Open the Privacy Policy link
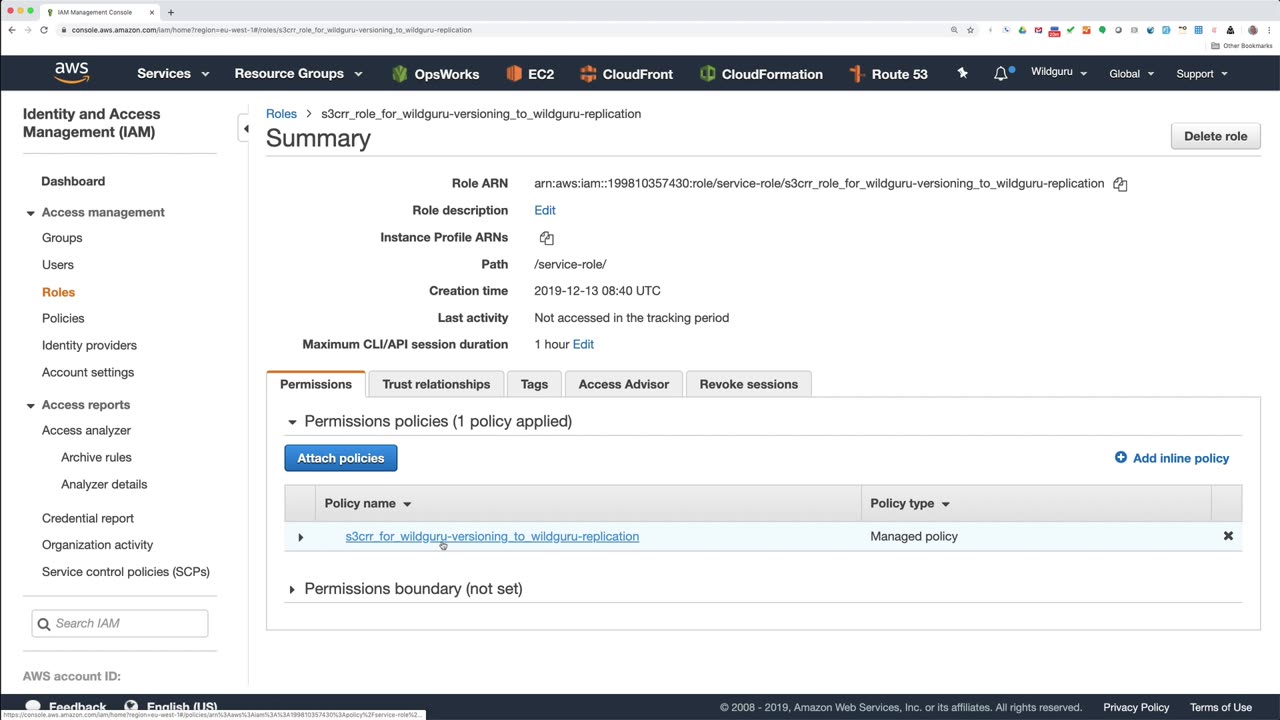Viewport: 1280px width, 720px height. click(1136, 707)
